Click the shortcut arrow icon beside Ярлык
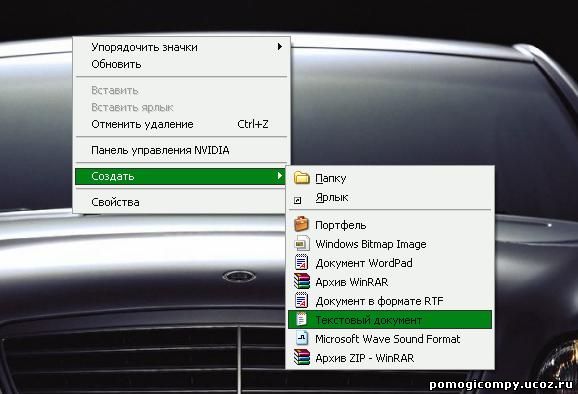The width and height of the screenshot is (578, 394). click(297, 200)
